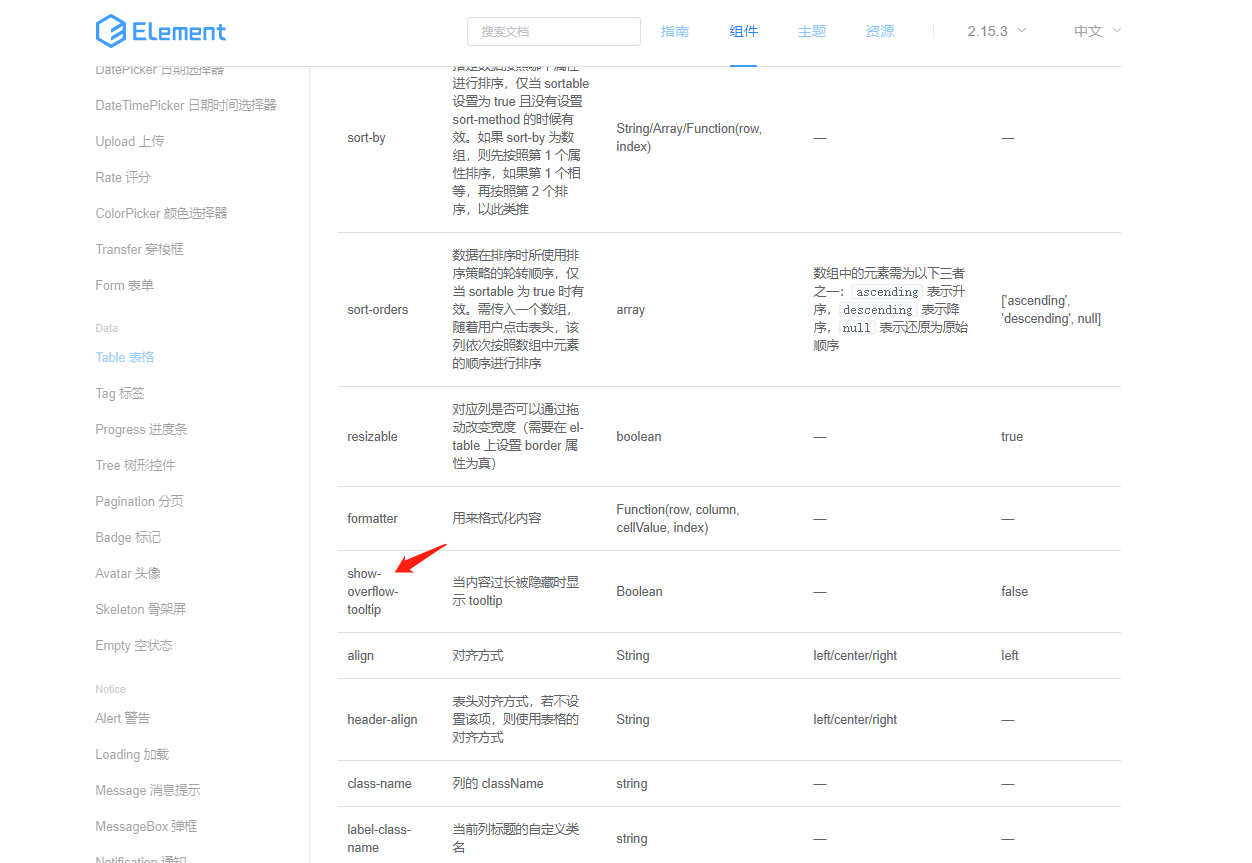Open the 中文 language switcher dropdown
1252x863 pixels.
(1089, 31)
